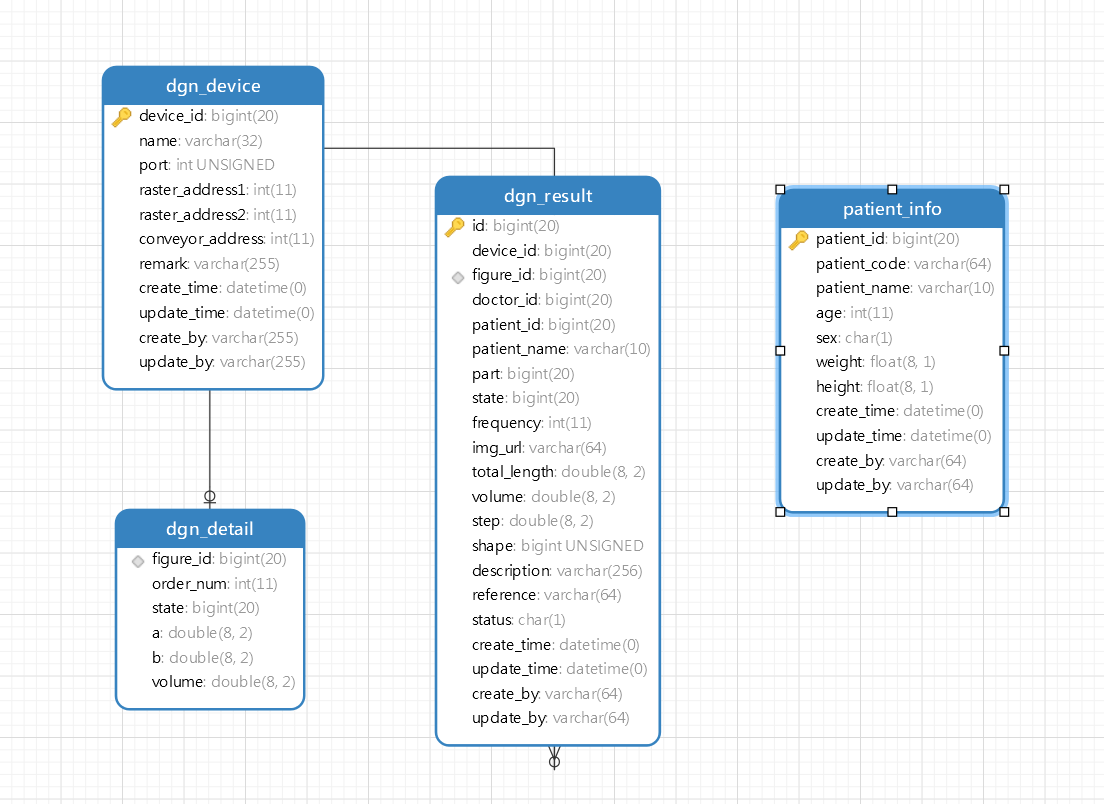Screen dimensions: 1104x804
Task: Click the top-left resize handle of patient_info
Action: click(x=780, y=189)
